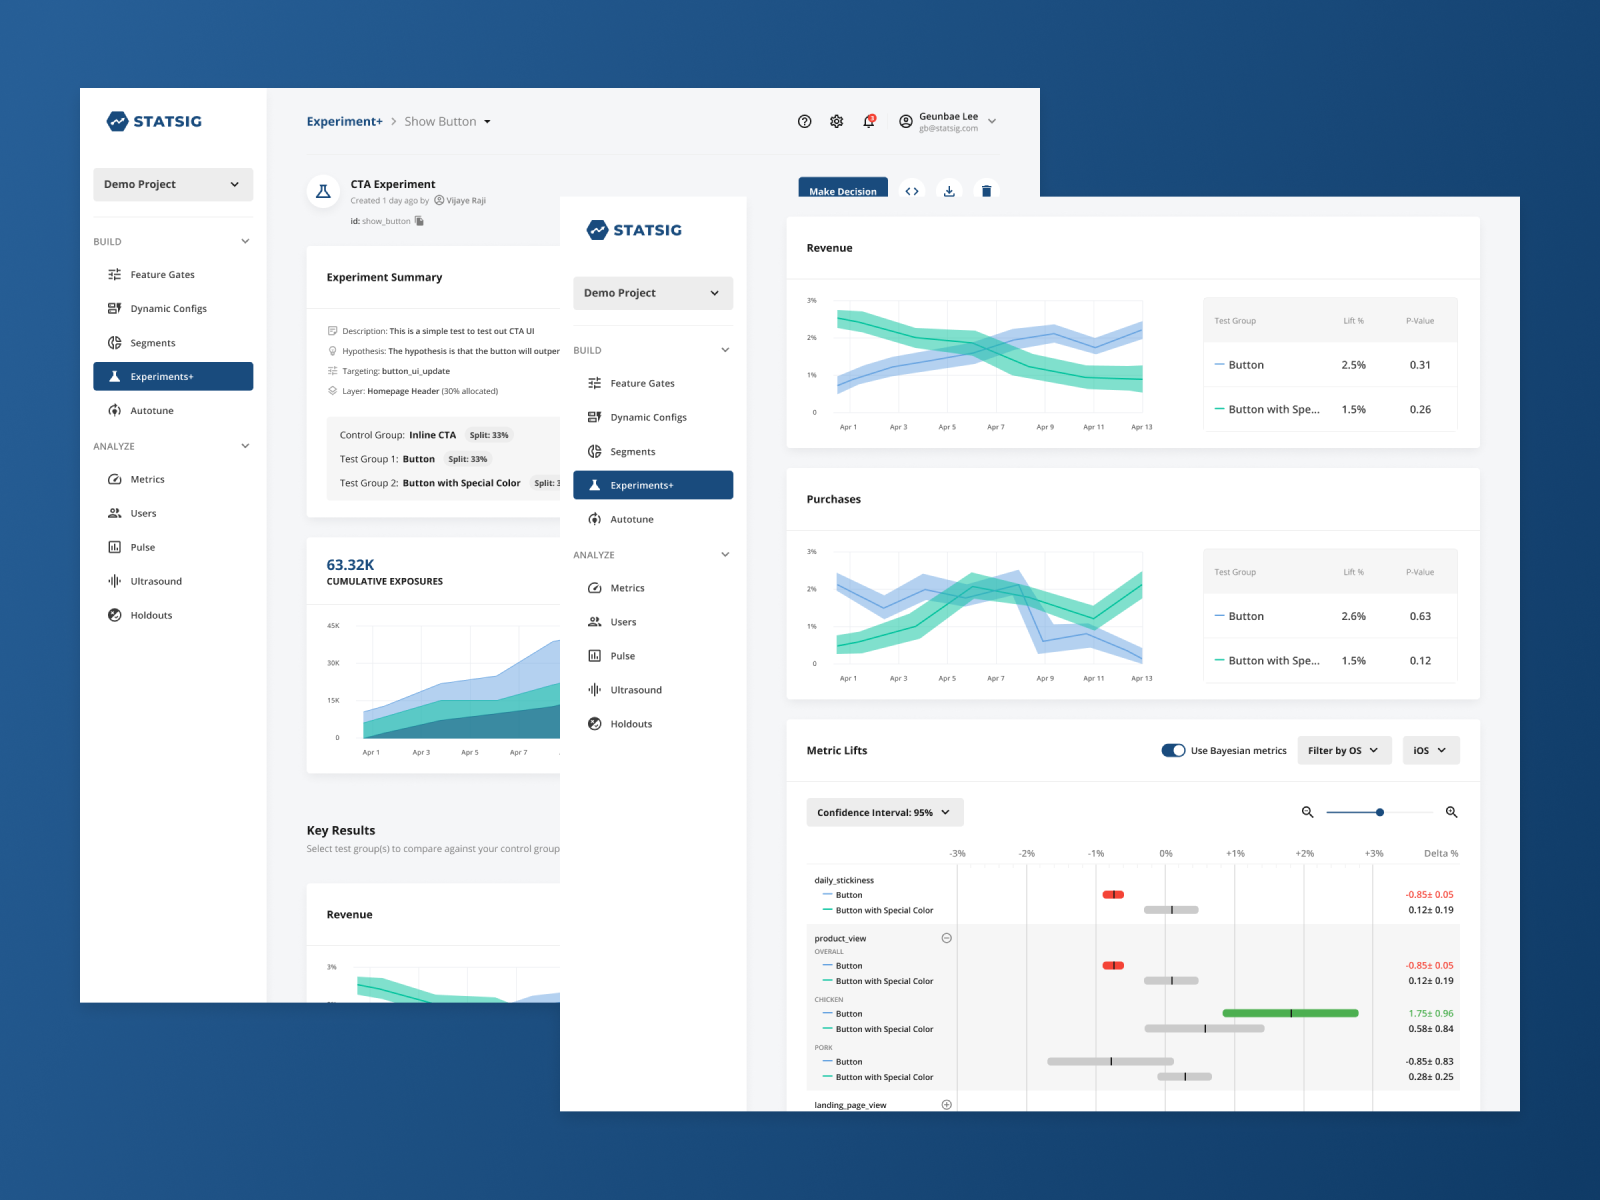The image size is (1600, 1200).
Task: Open the Filter by OS dropdown
Action: click(x=1344, y=750)
